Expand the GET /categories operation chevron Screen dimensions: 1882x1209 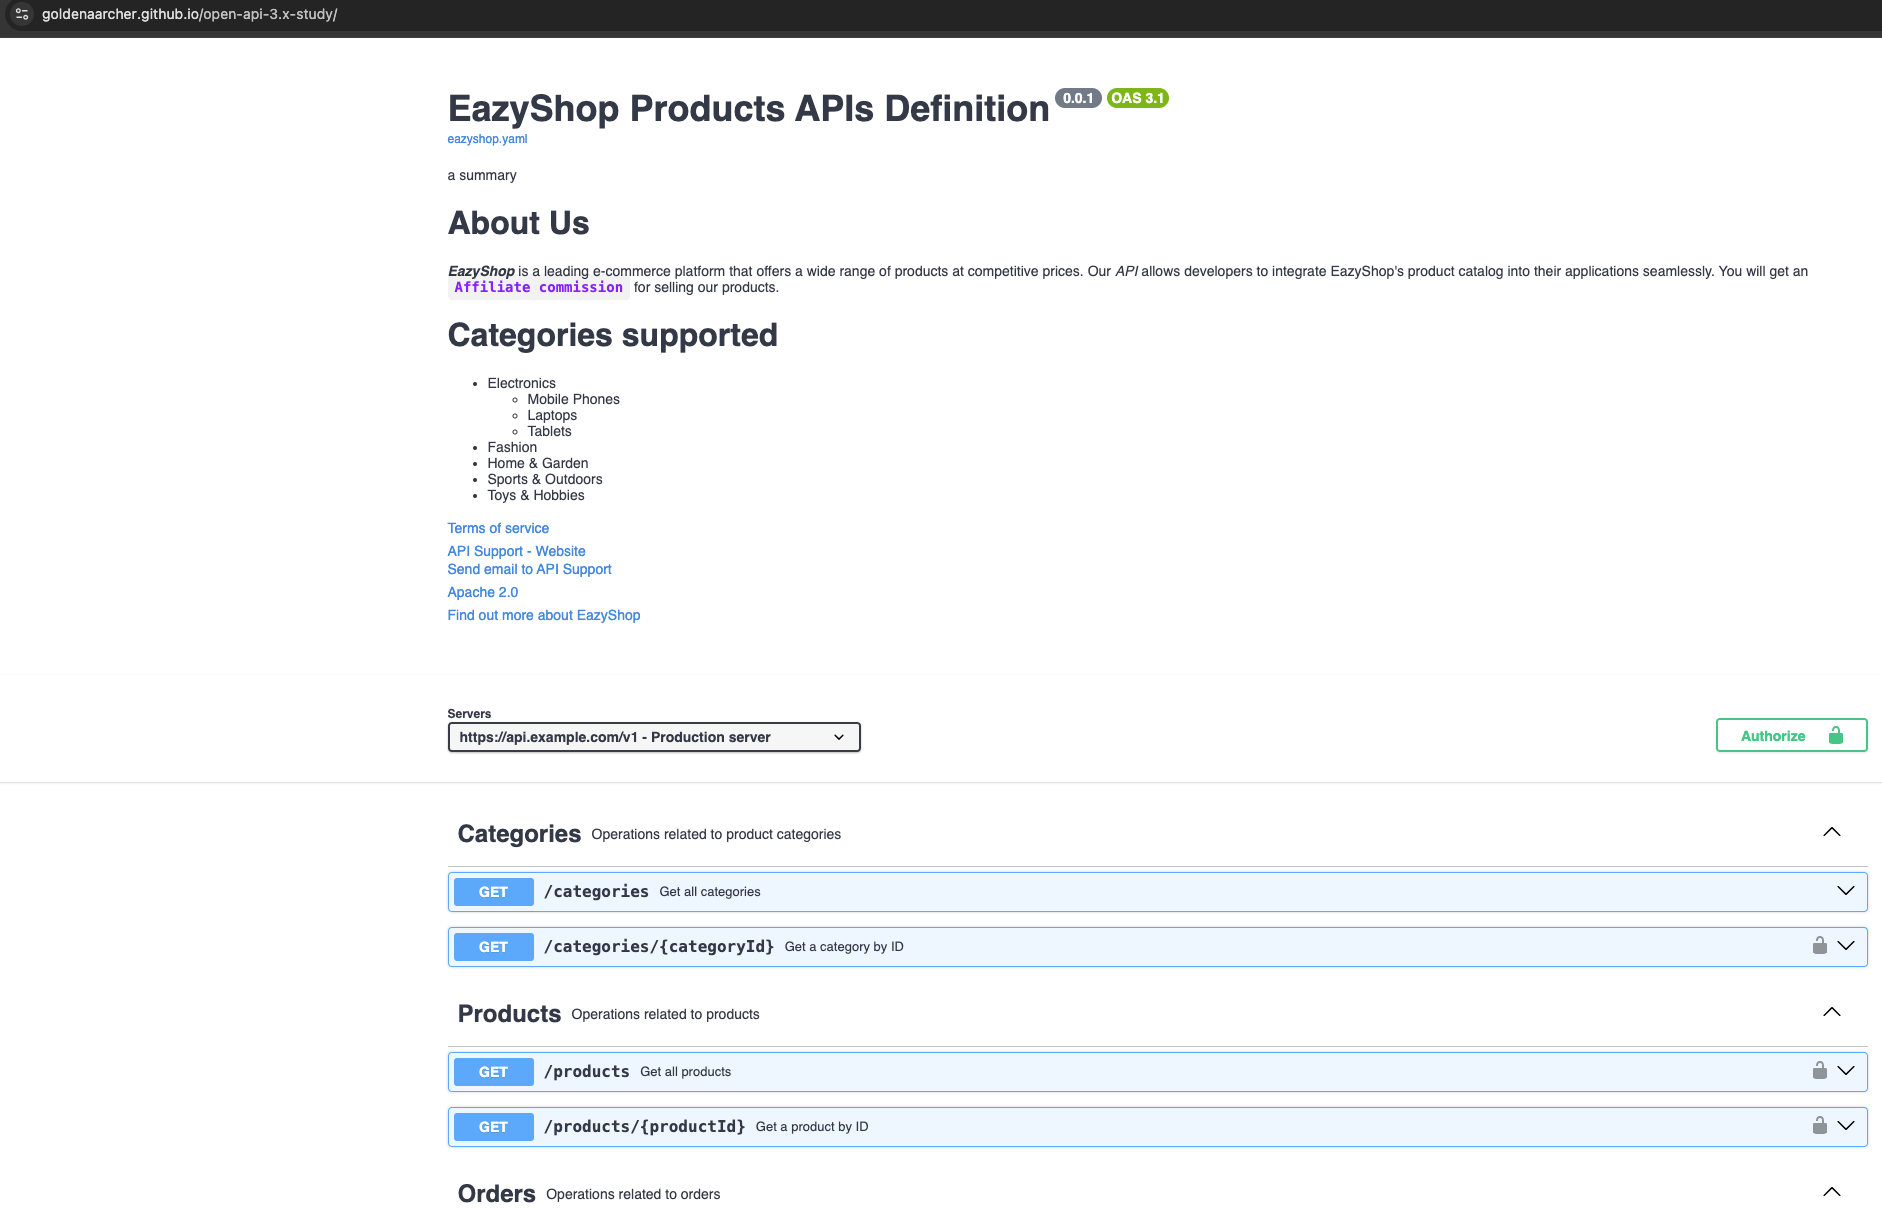(x=1846, y=891)
